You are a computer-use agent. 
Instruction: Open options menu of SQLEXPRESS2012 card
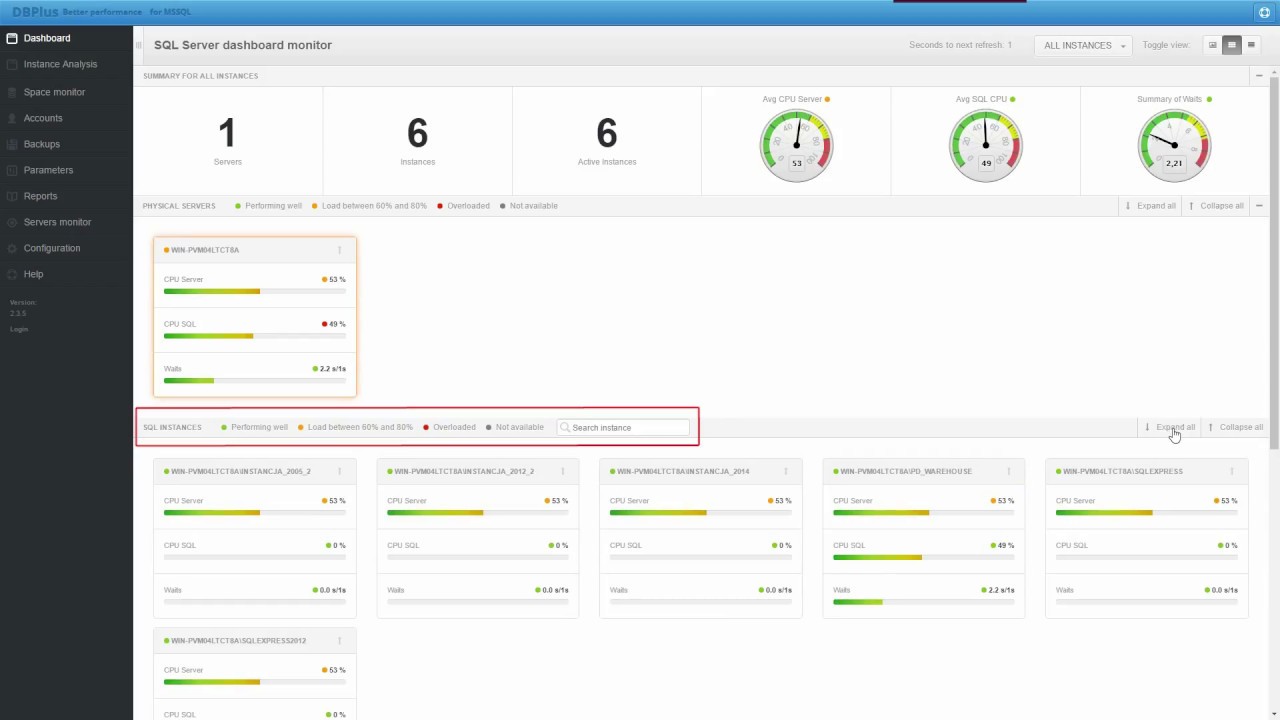coord(339,641)
